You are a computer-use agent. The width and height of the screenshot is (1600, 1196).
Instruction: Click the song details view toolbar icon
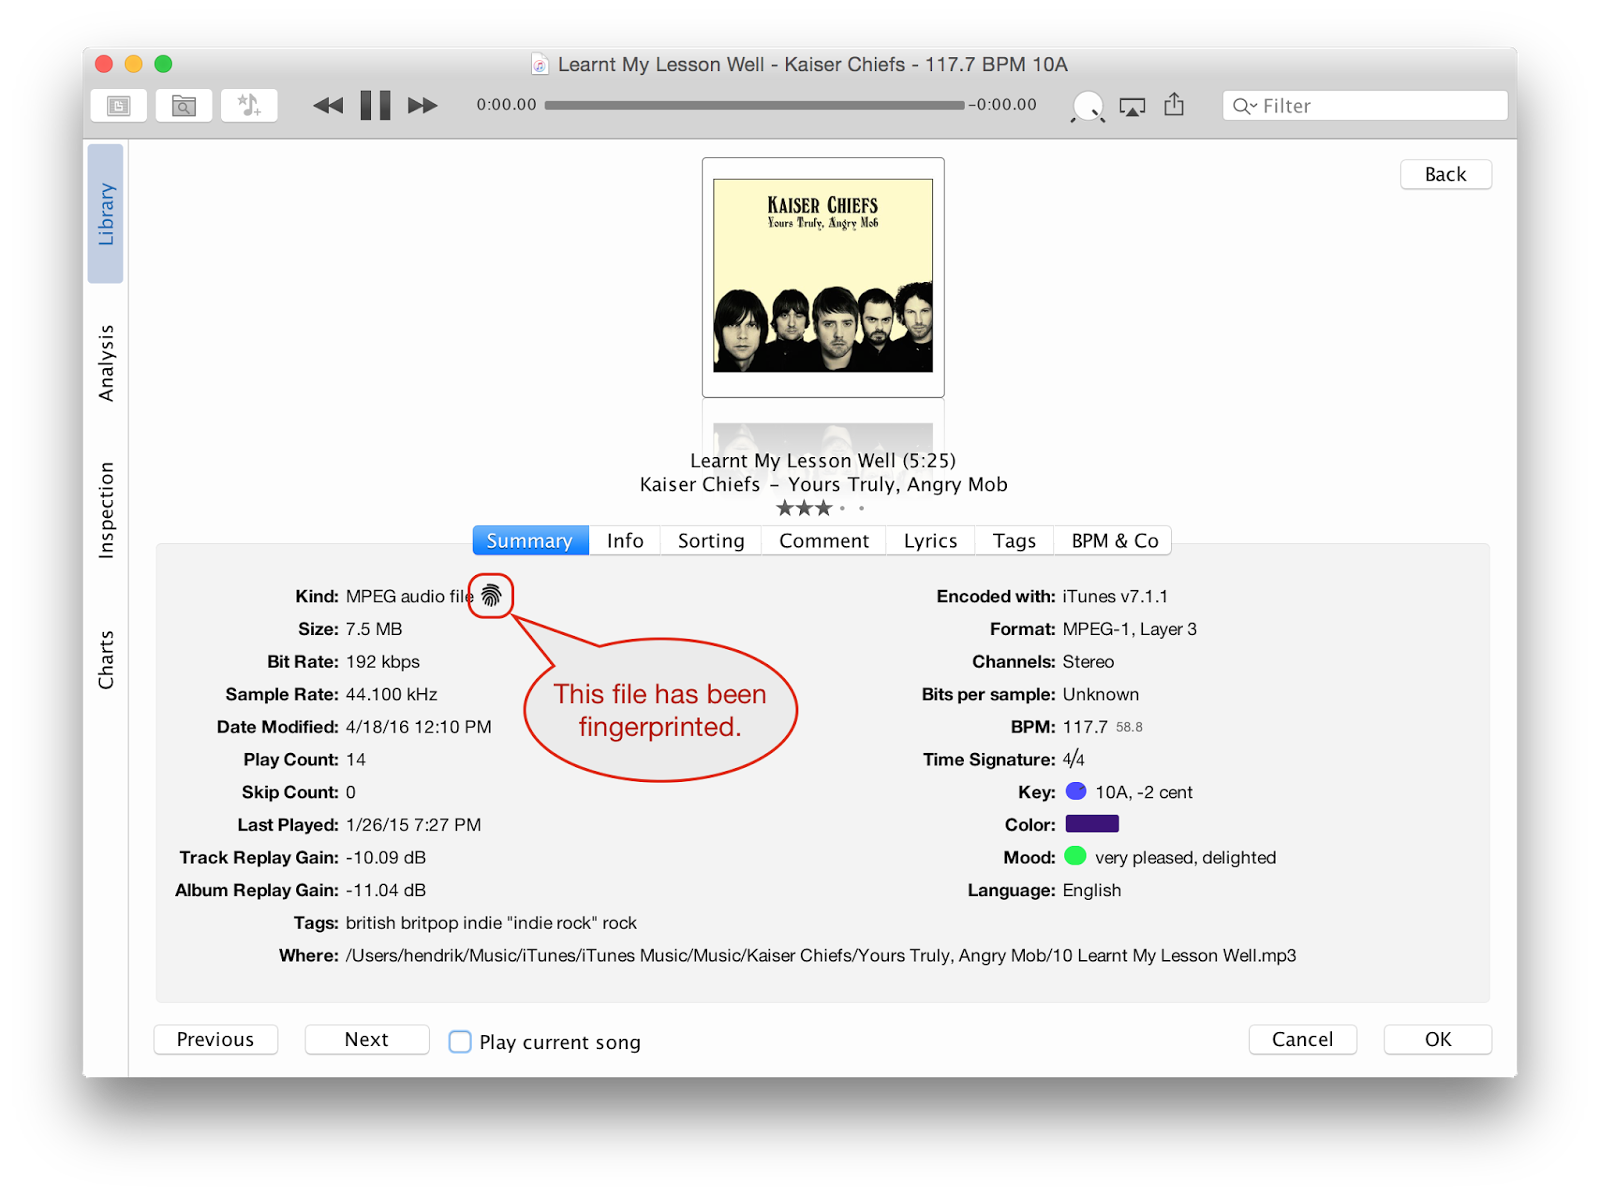click(119, 105)
